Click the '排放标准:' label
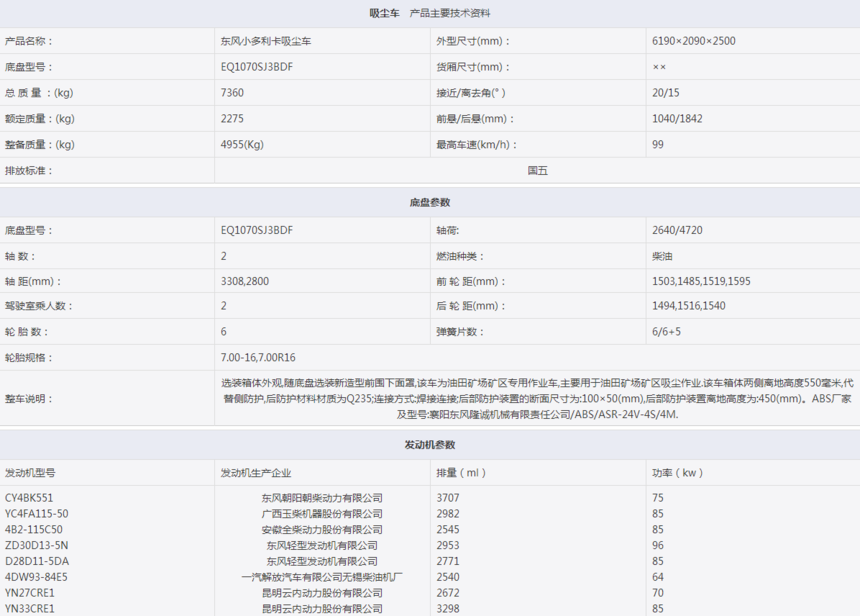The height and width of the screenshot is (616, 860). pyautogui.click(x=29, y=171)
